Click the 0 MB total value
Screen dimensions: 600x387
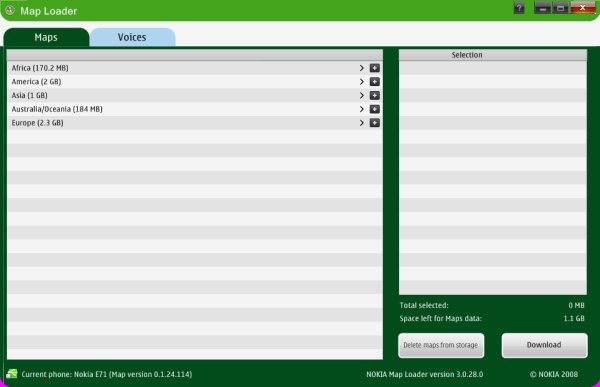576,305
